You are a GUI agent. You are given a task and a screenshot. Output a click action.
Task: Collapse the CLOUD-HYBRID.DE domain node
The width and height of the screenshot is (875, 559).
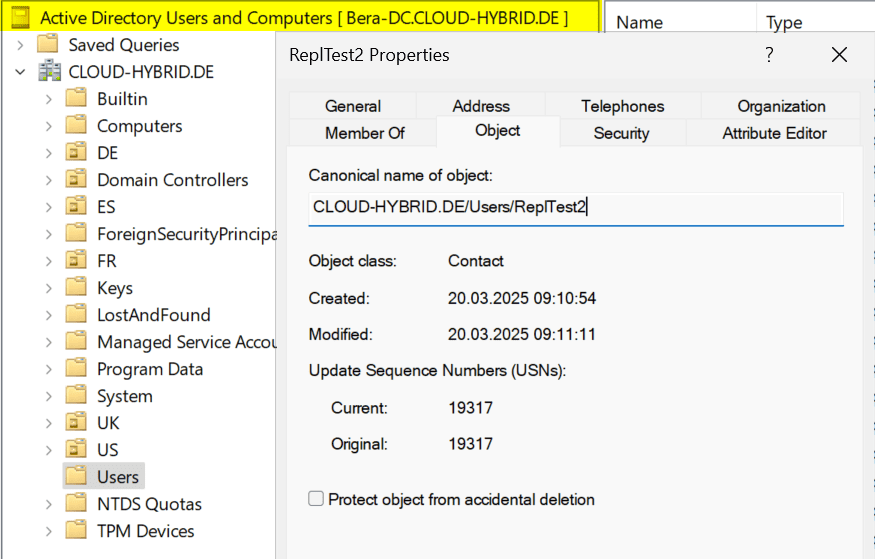pyautogui.click(x=20, y=72)
